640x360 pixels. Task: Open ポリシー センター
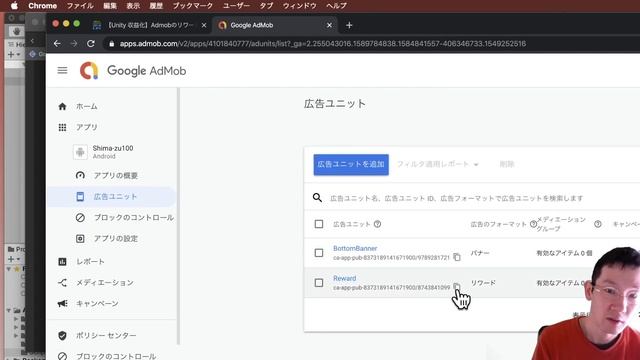pos(106,336)
